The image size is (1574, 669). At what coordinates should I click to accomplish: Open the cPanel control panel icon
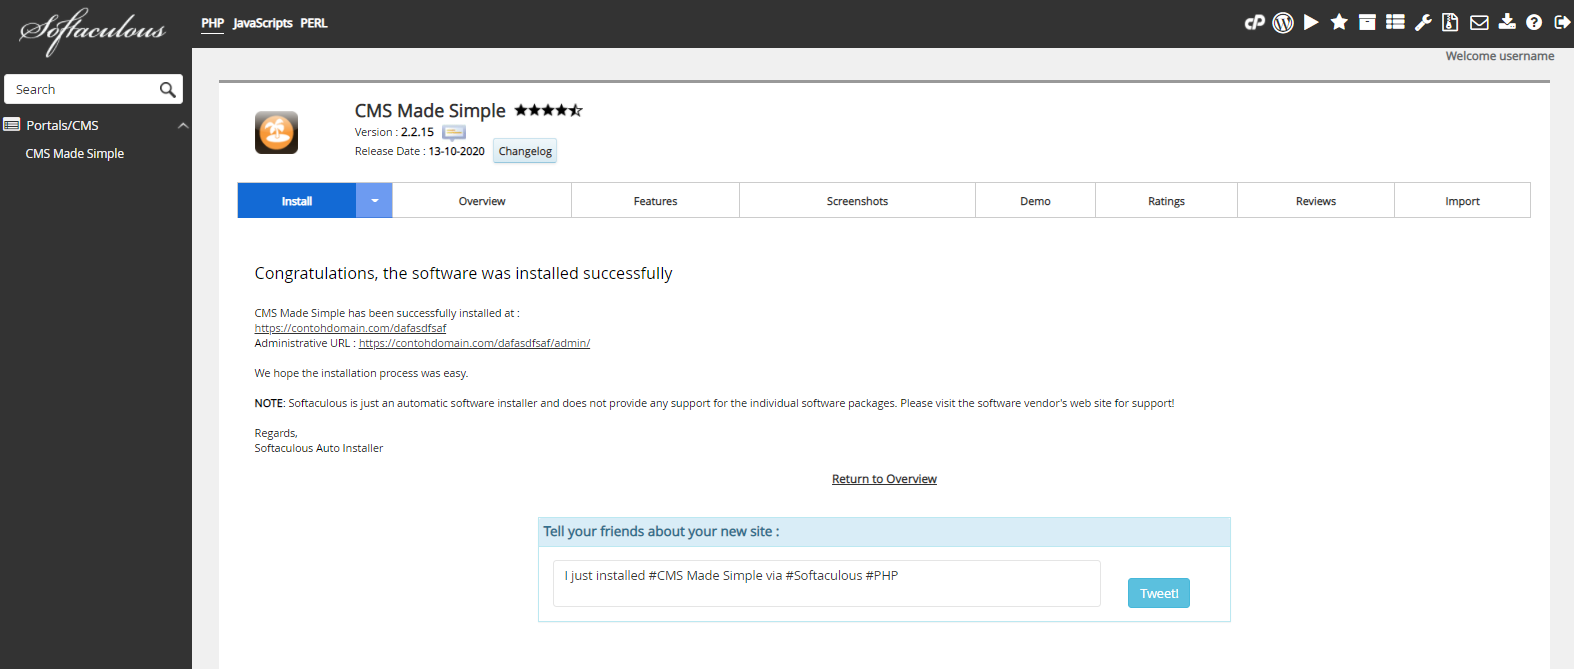click(x=1254, y=22)
